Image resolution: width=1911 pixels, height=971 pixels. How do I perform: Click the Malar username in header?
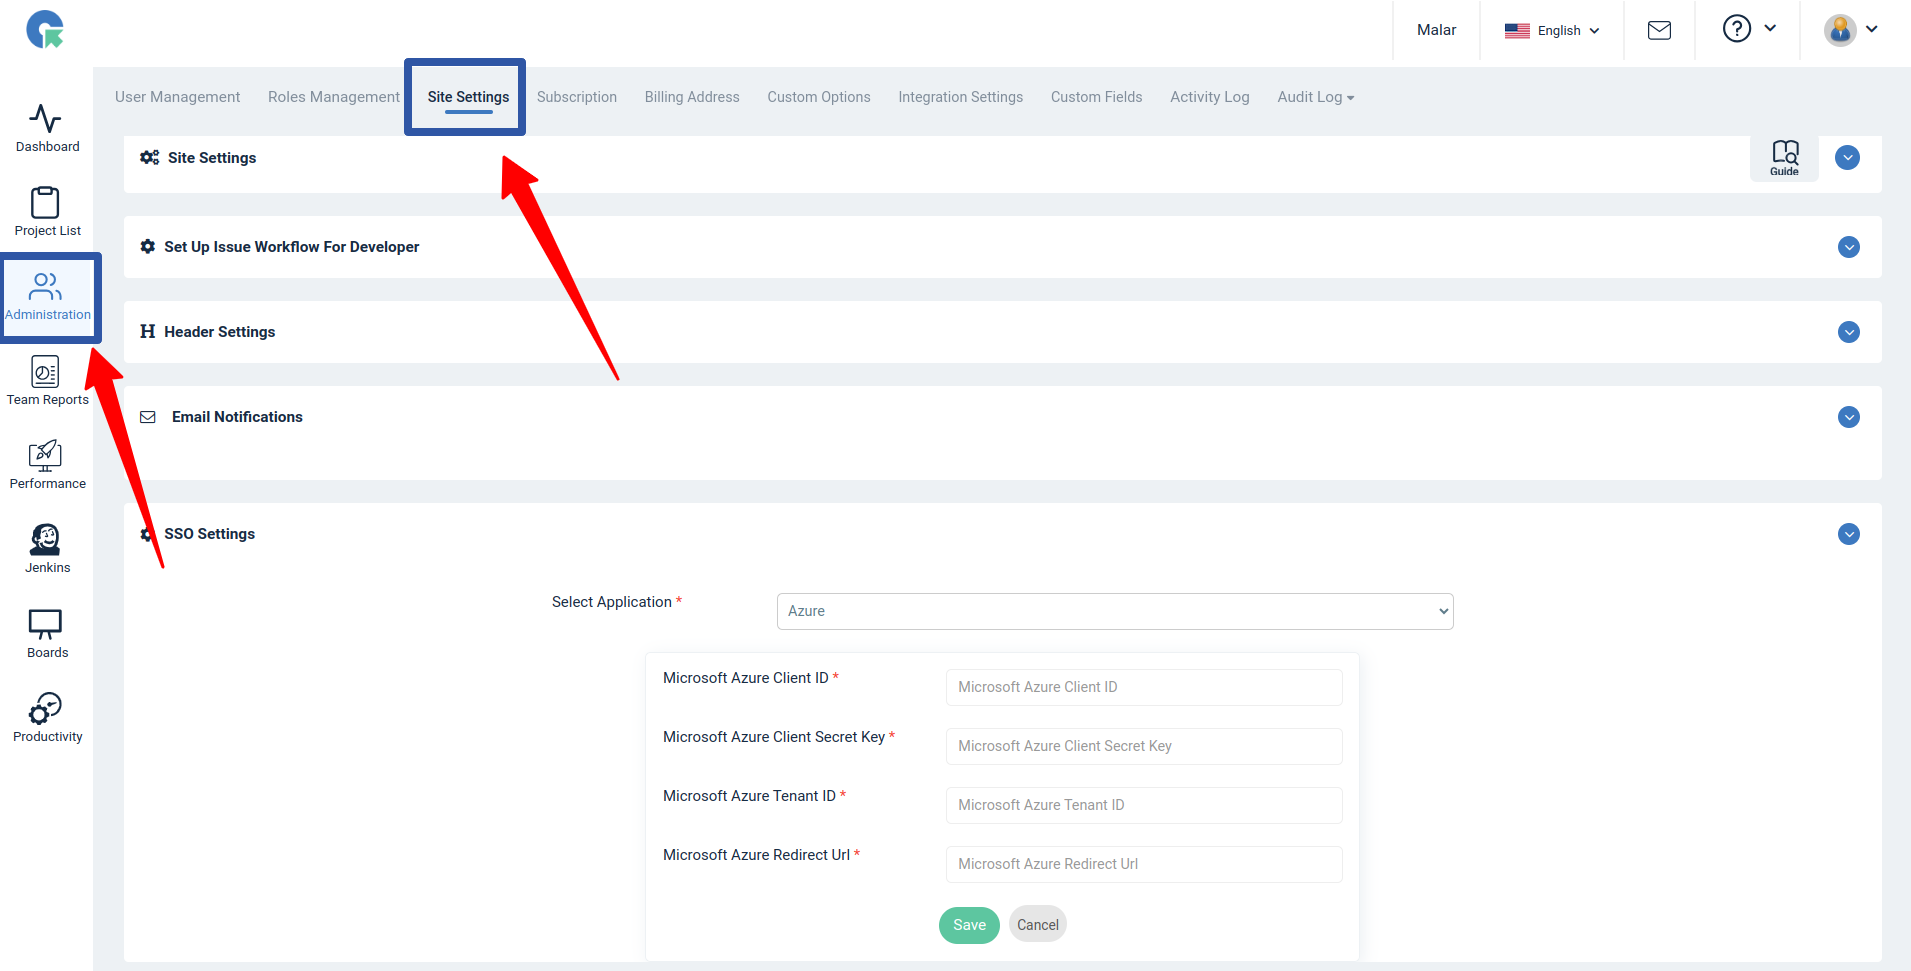coord(1436,30)
